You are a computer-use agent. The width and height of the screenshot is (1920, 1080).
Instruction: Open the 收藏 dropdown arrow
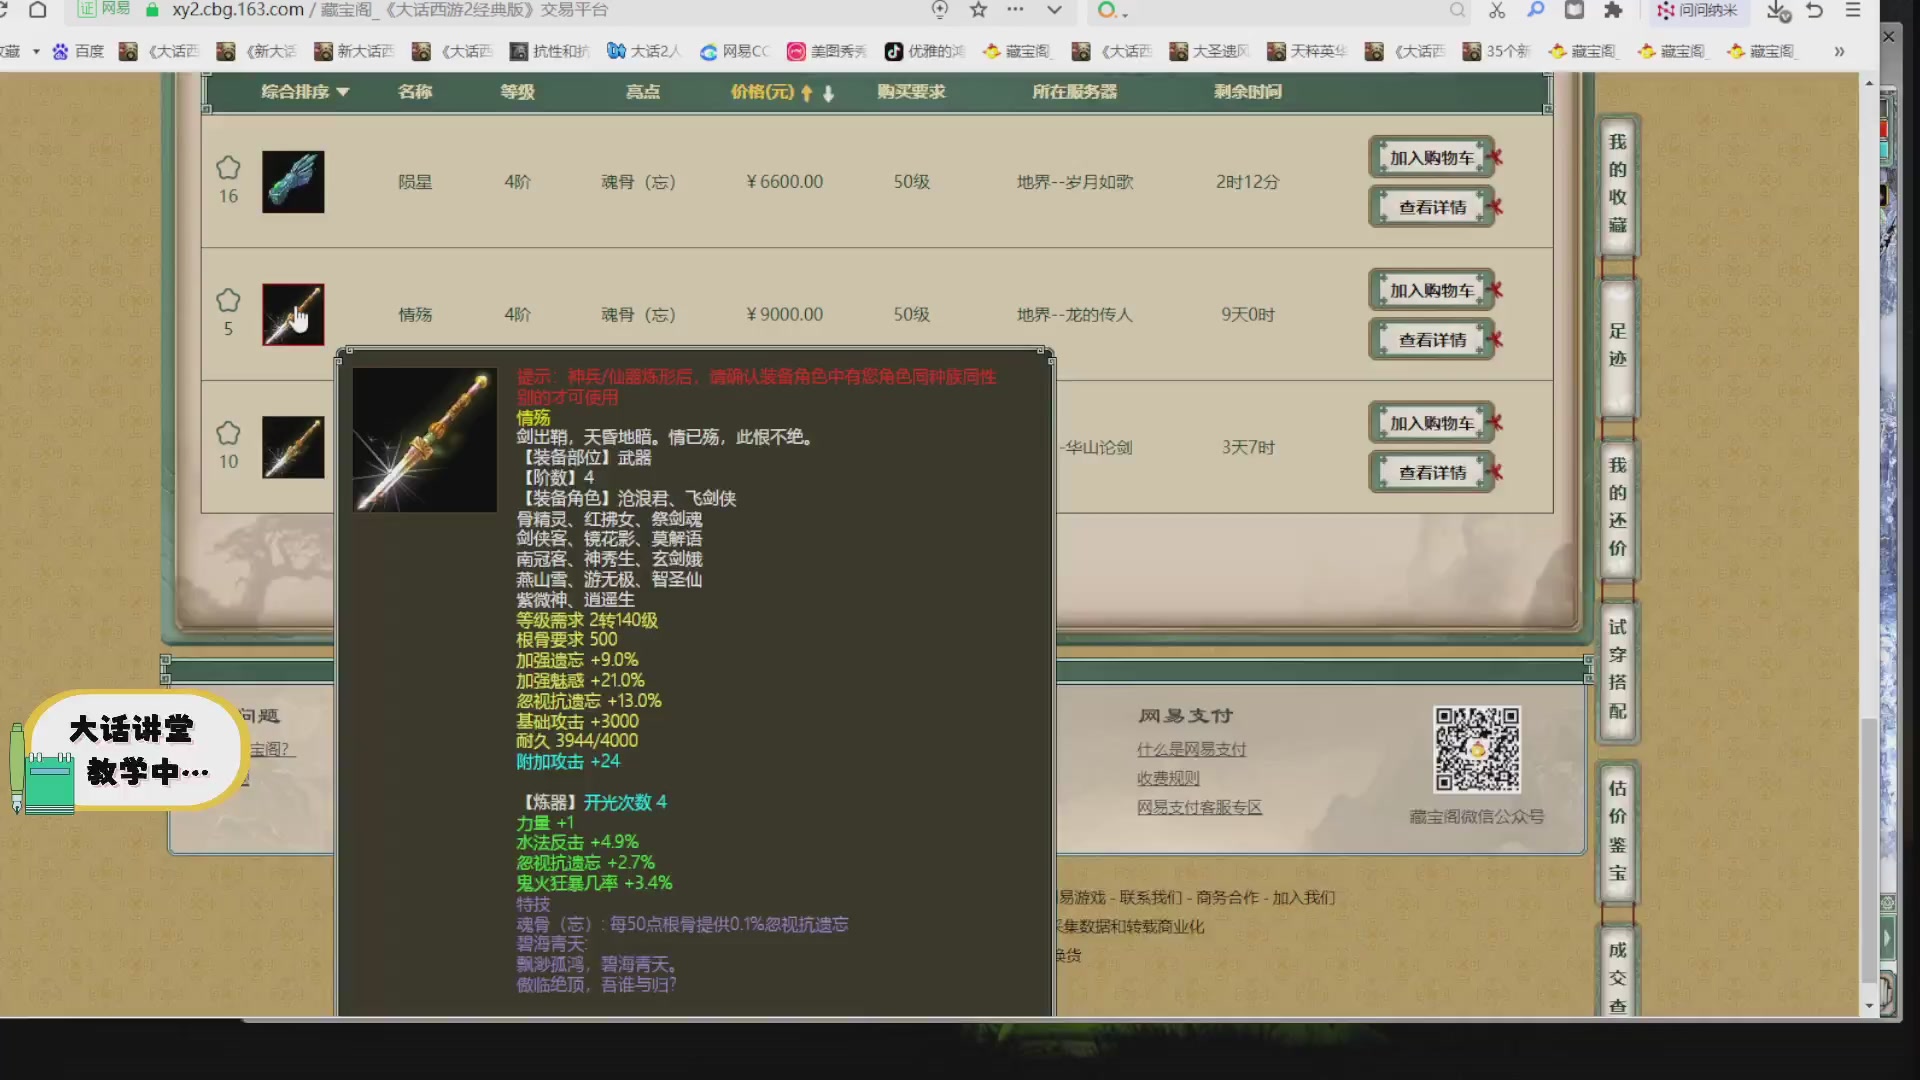[x=35, y=51]
